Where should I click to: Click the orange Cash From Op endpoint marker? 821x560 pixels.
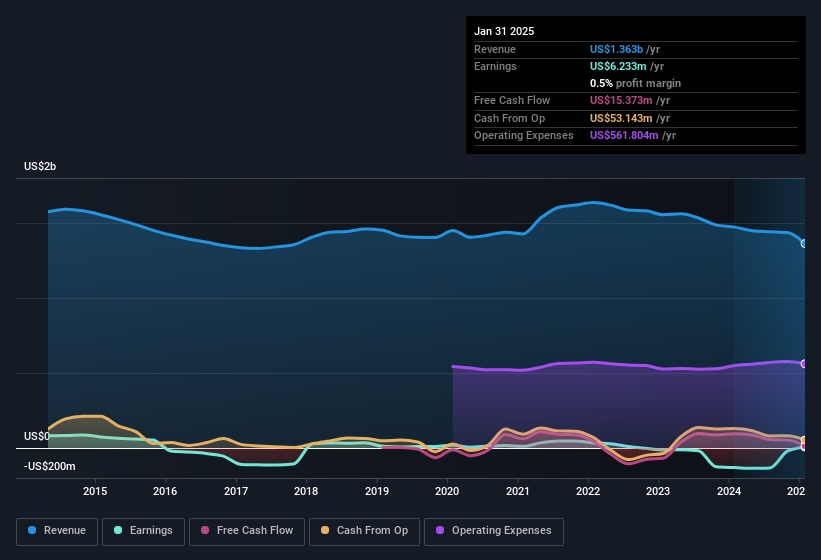[803, 440]
